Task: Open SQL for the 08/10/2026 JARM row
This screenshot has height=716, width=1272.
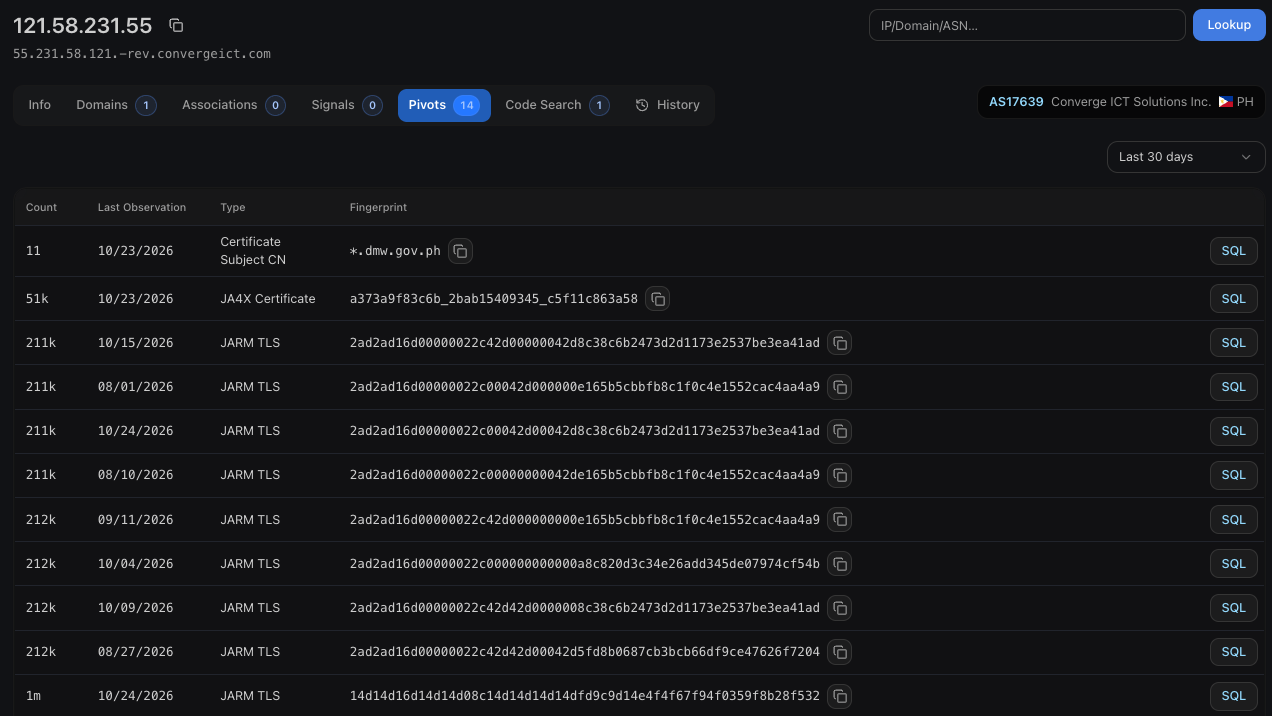Action: point(1233,475)
